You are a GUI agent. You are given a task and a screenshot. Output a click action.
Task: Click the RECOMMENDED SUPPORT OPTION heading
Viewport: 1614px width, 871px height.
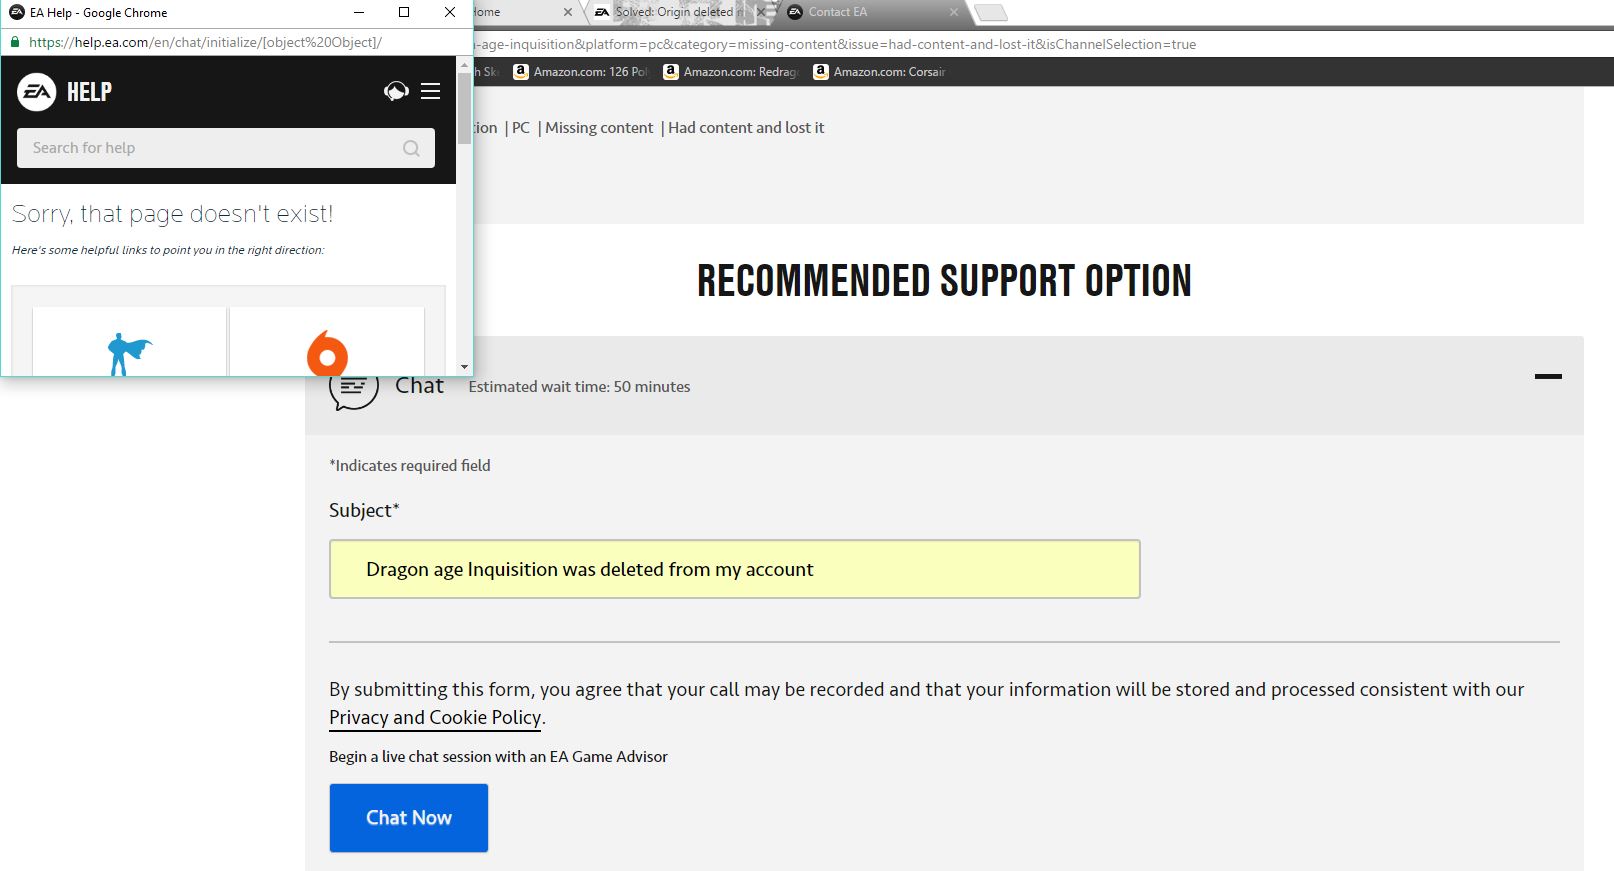point(944,281)
